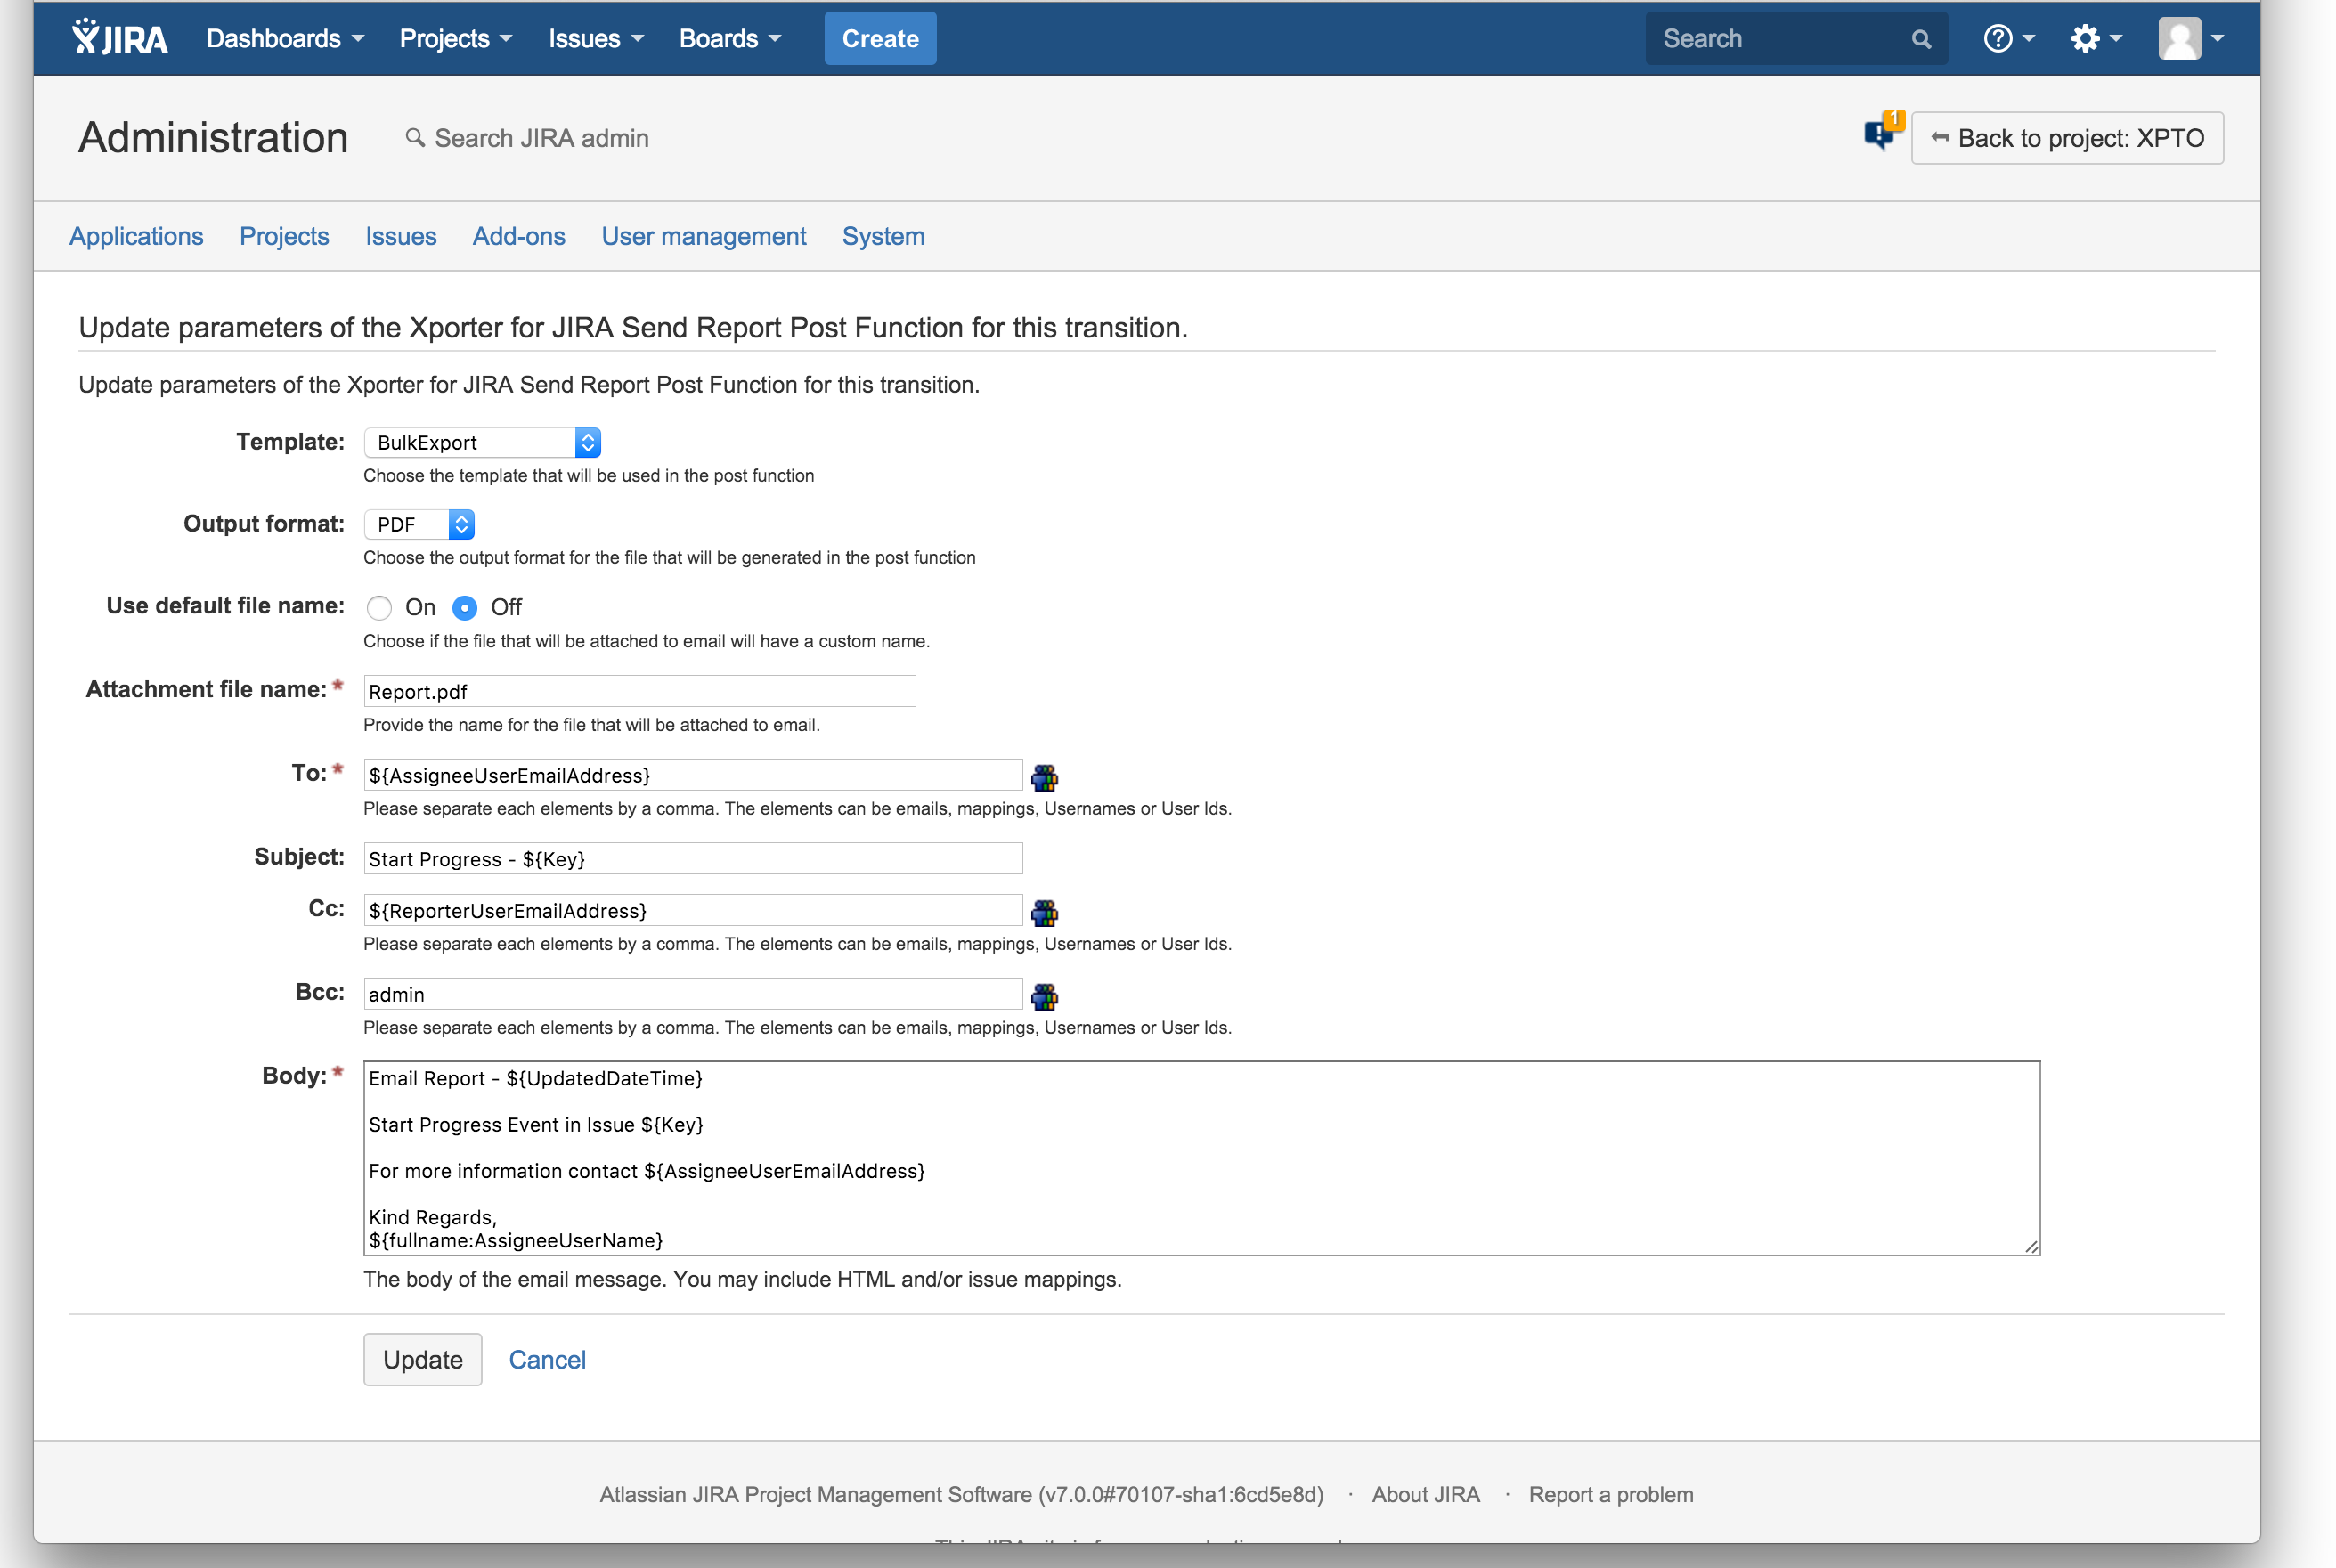This screenshot has height=1568, width=2336.
Task: Click the magnifier icon in top search
Action: [x=1920, y=39]
